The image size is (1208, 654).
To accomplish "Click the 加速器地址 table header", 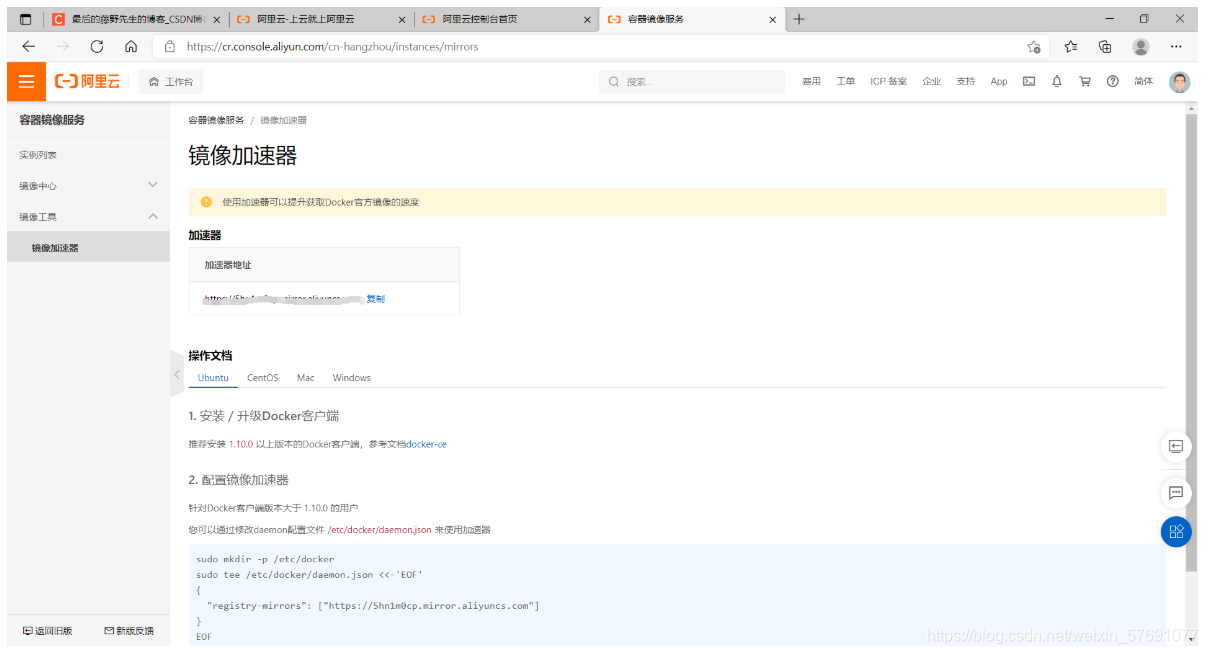I will tap(324, 265).
